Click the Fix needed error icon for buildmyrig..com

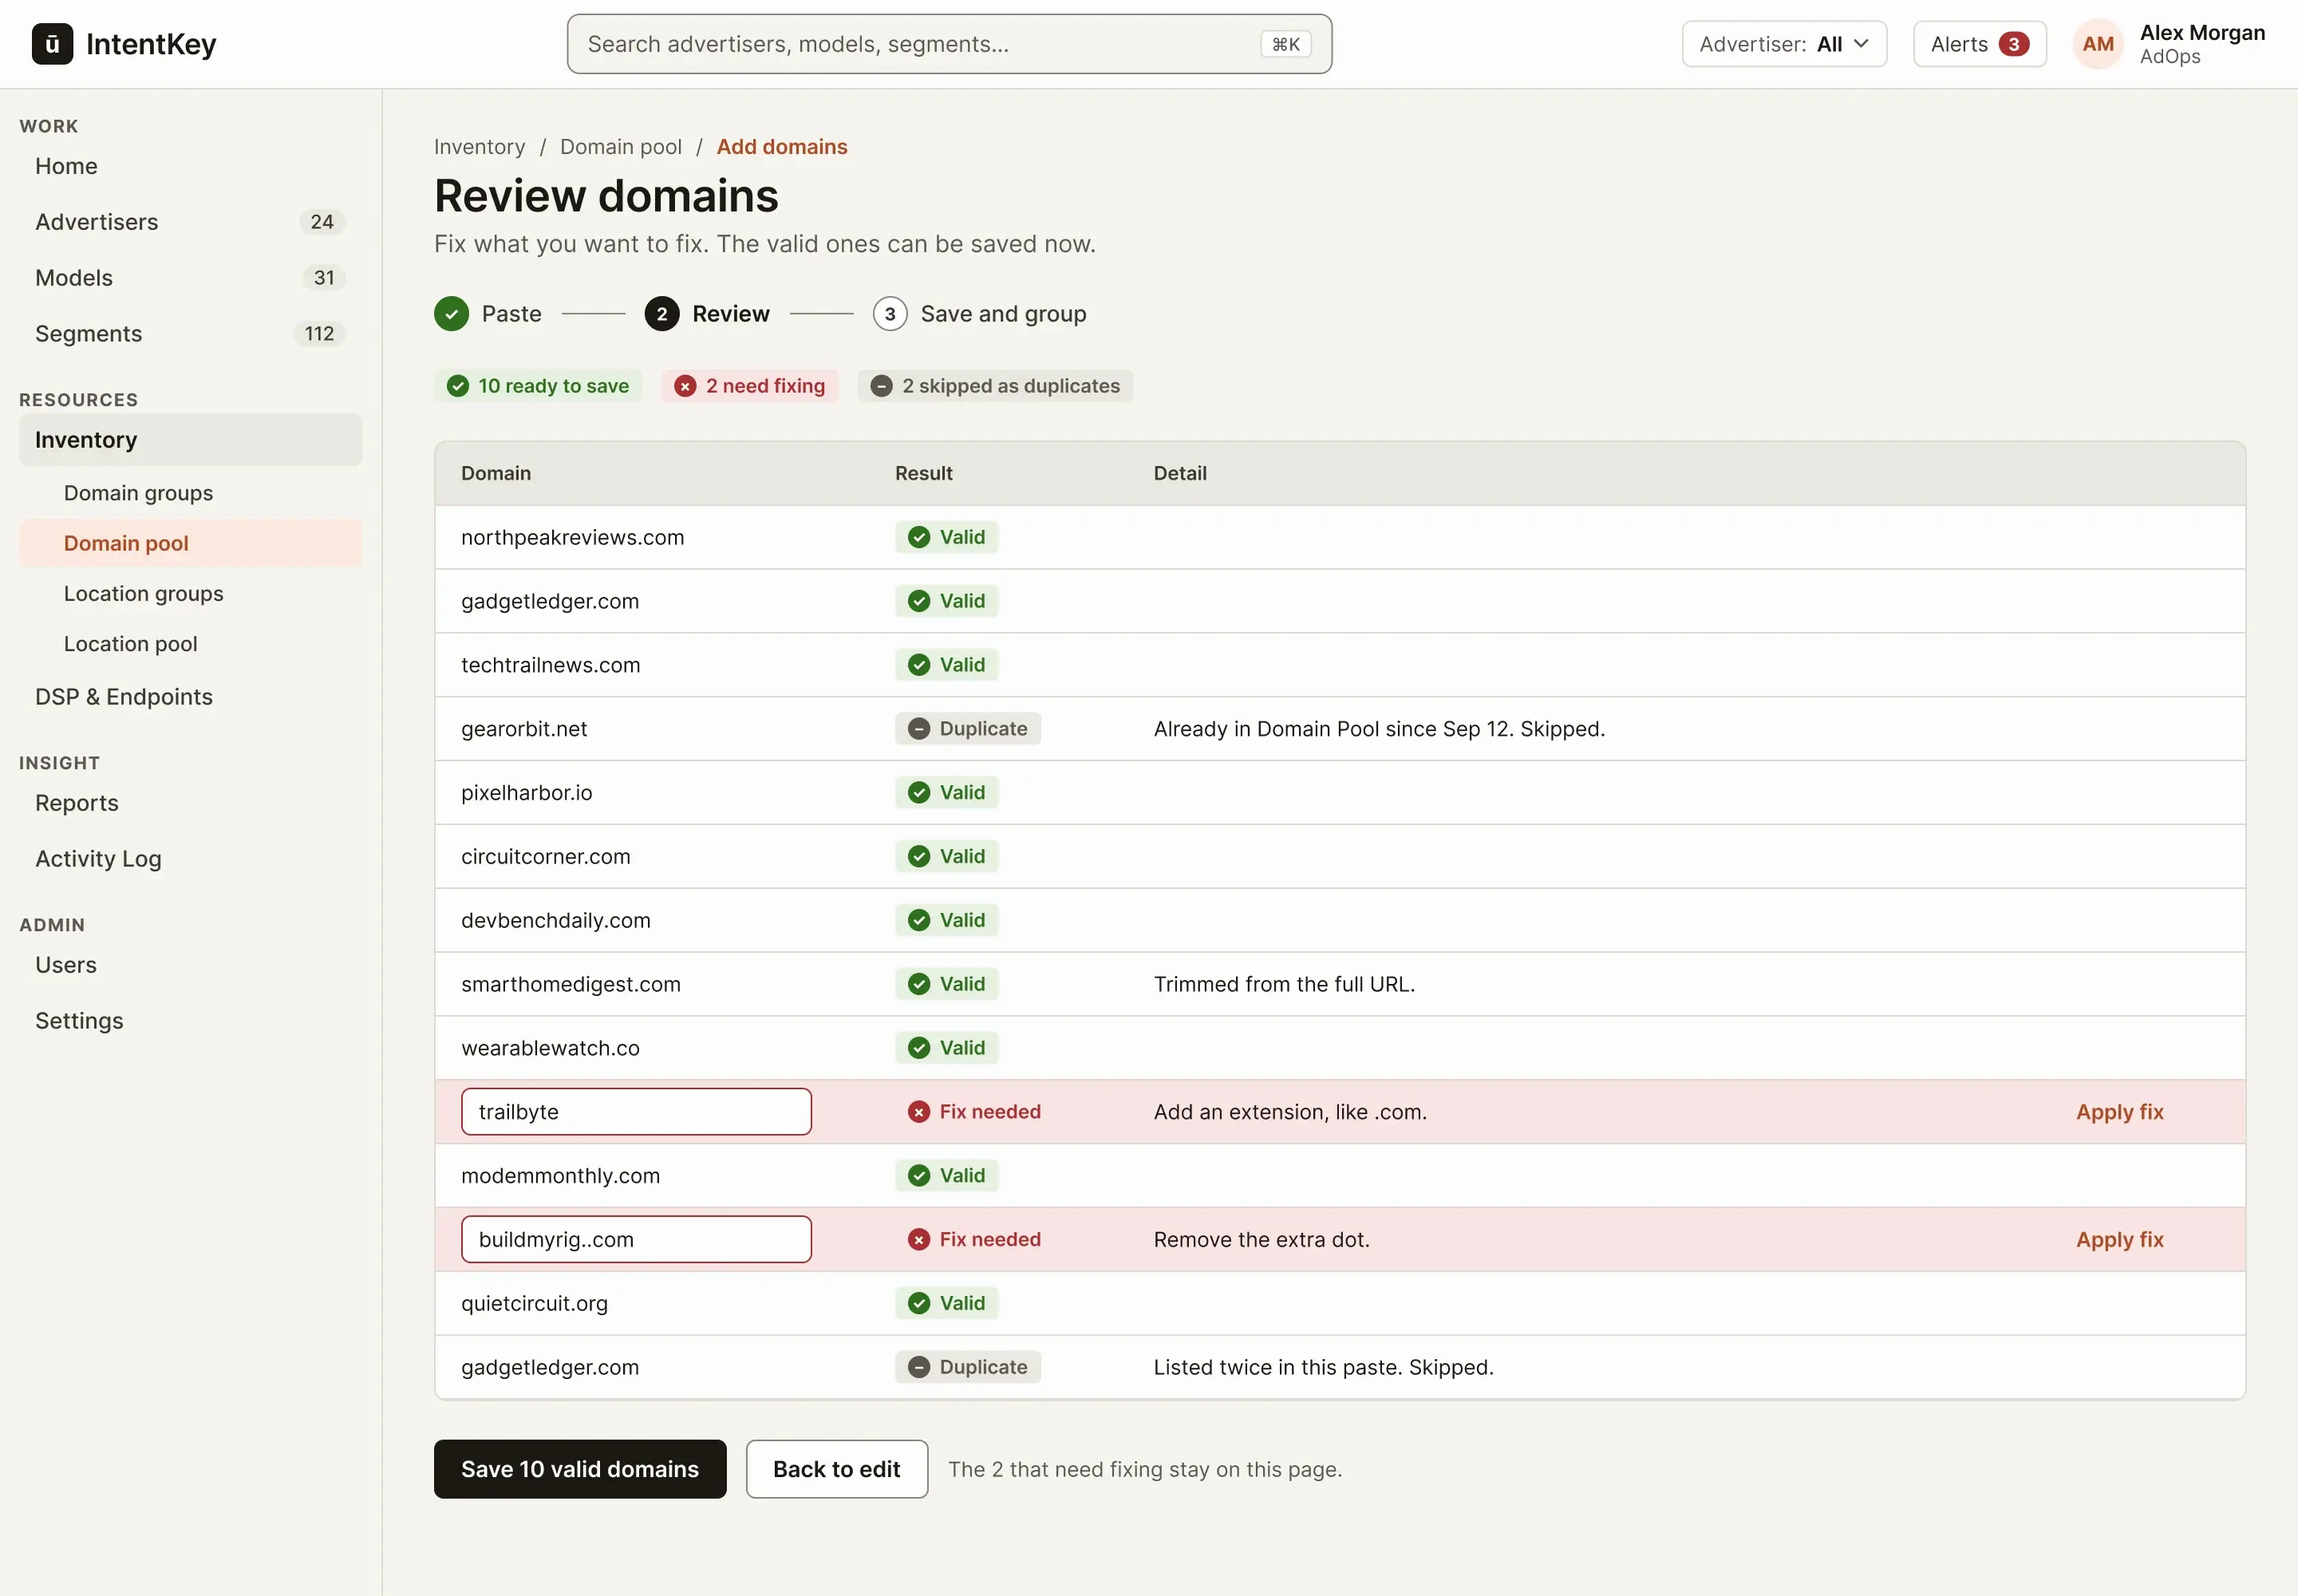918,1240
